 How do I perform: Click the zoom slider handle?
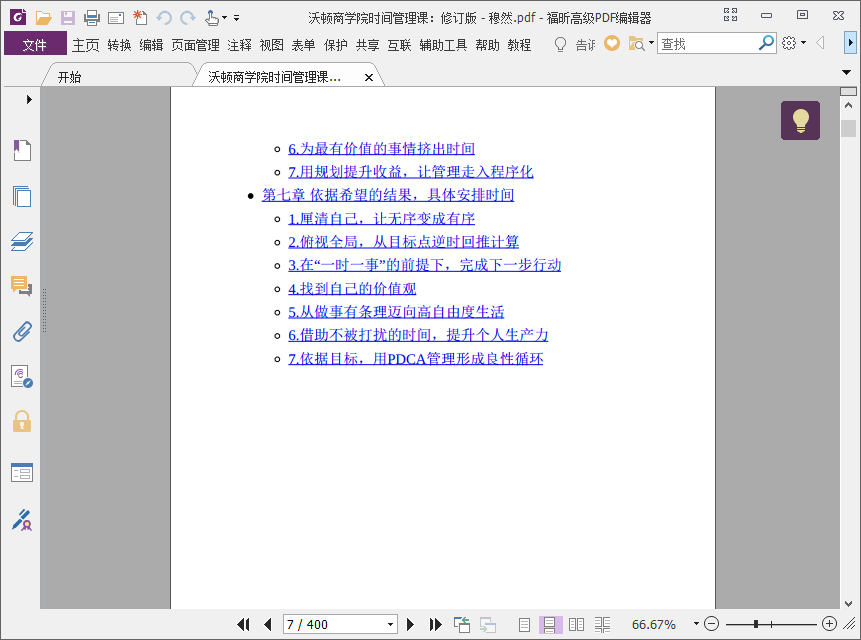point(756,624)
